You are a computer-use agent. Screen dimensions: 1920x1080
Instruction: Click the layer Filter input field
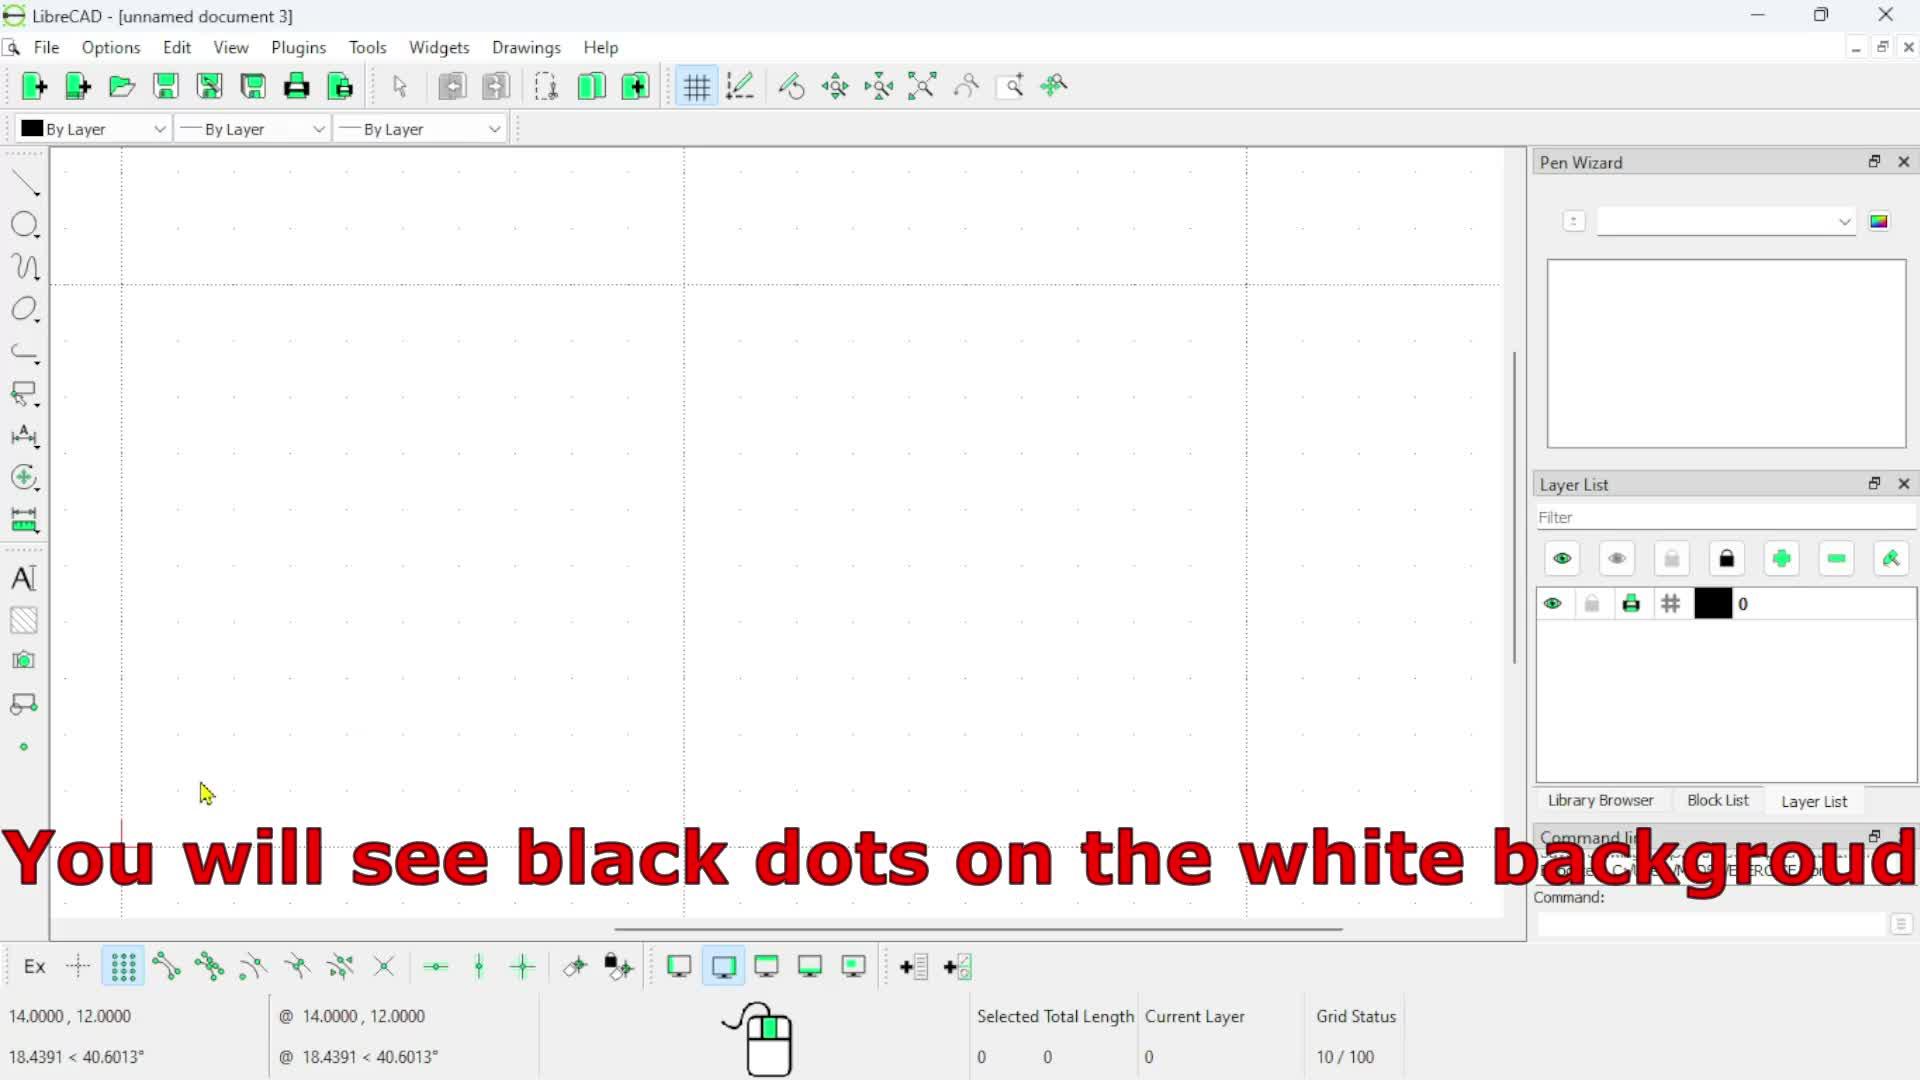(1725, 517)
